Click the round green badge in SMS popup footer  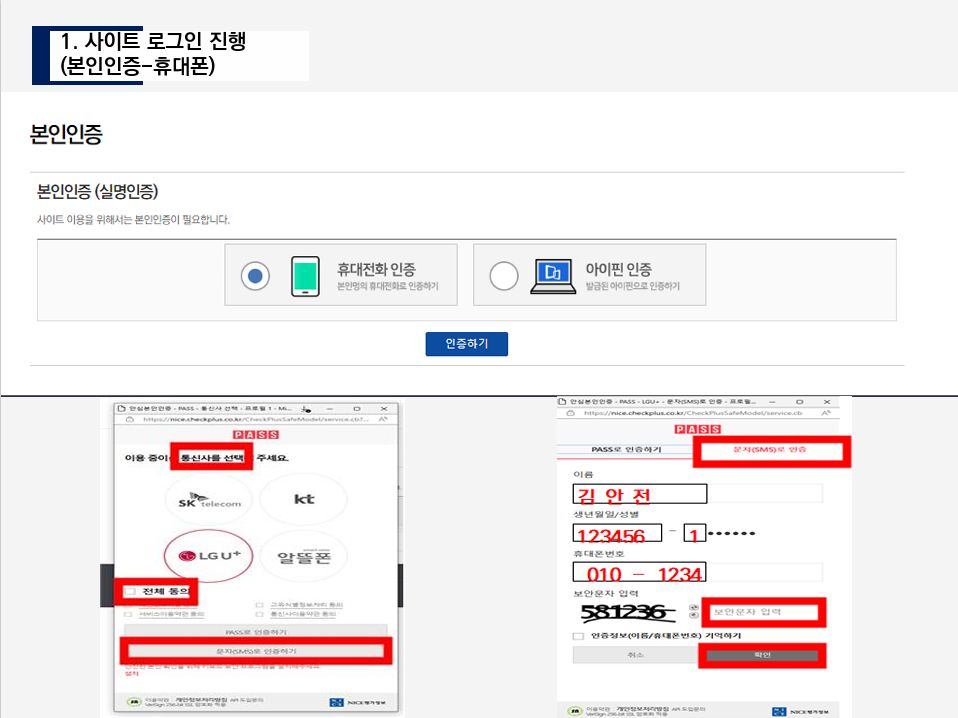pyautogui.click(x=575, y=711)
